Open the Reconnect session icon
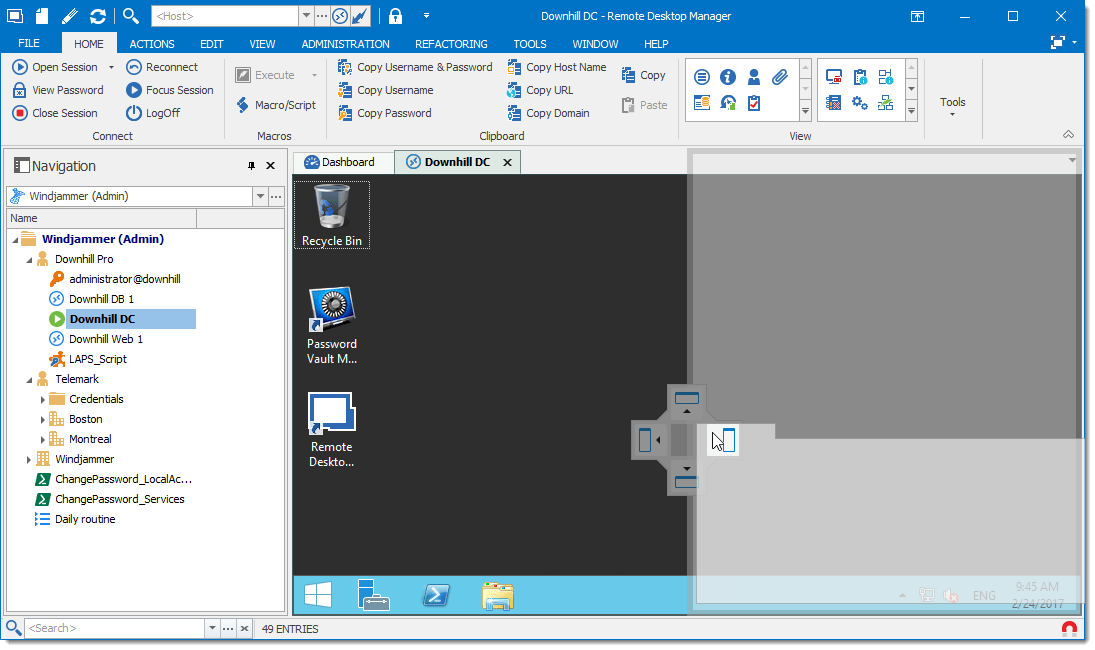Screen dimensions: 1095x650 tap(168, 67)
